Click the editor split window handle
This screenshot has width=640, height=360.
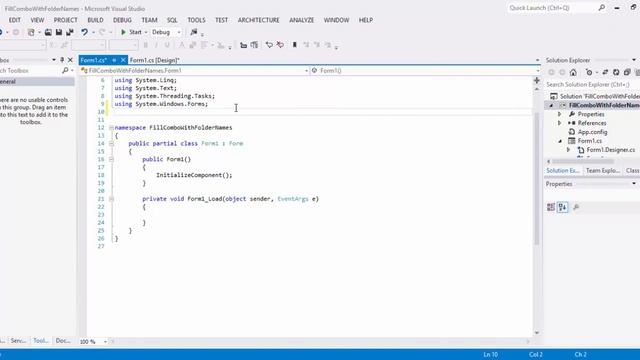(x=537, y=80)
